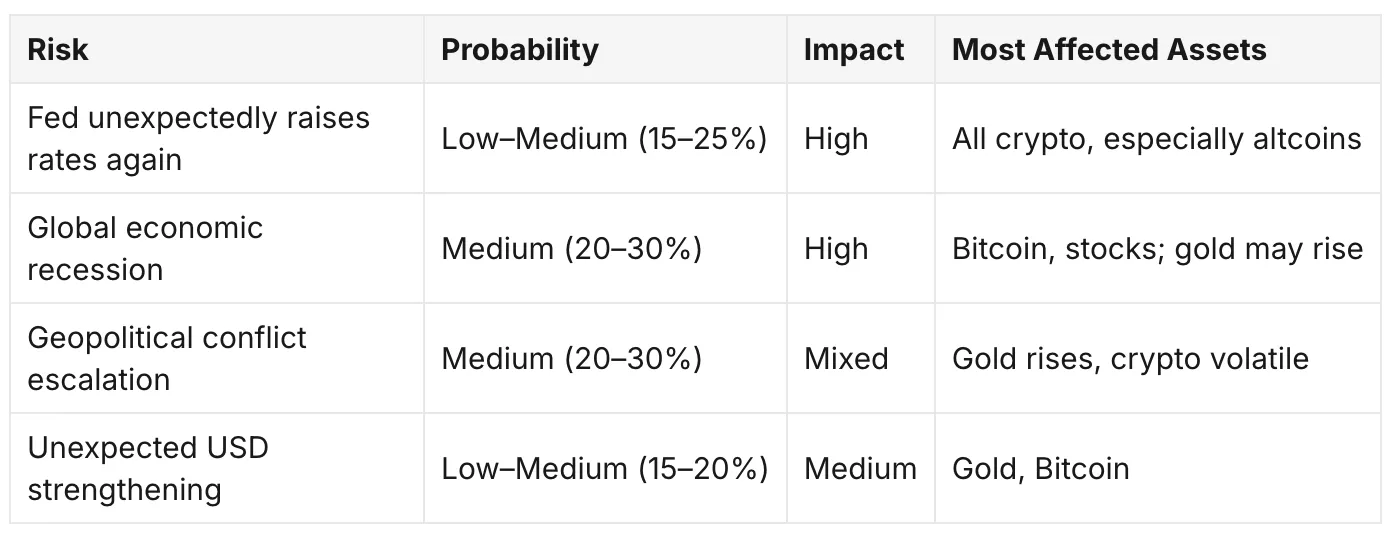Click recession row 'Medium (20–30%)' cell
The image size is (1390, 536).
pos(605,248)
